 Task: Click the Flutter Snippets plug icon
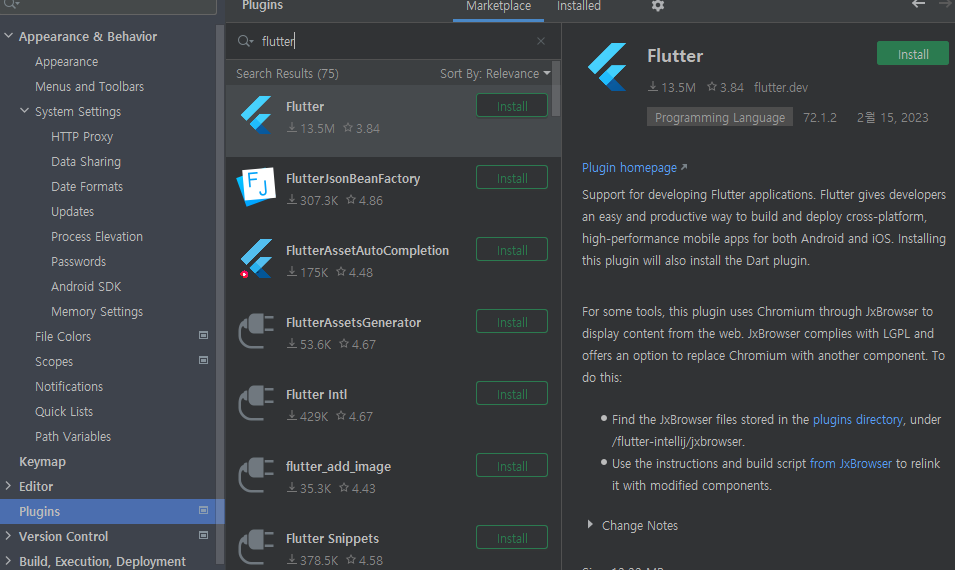[x=256, y=546]
